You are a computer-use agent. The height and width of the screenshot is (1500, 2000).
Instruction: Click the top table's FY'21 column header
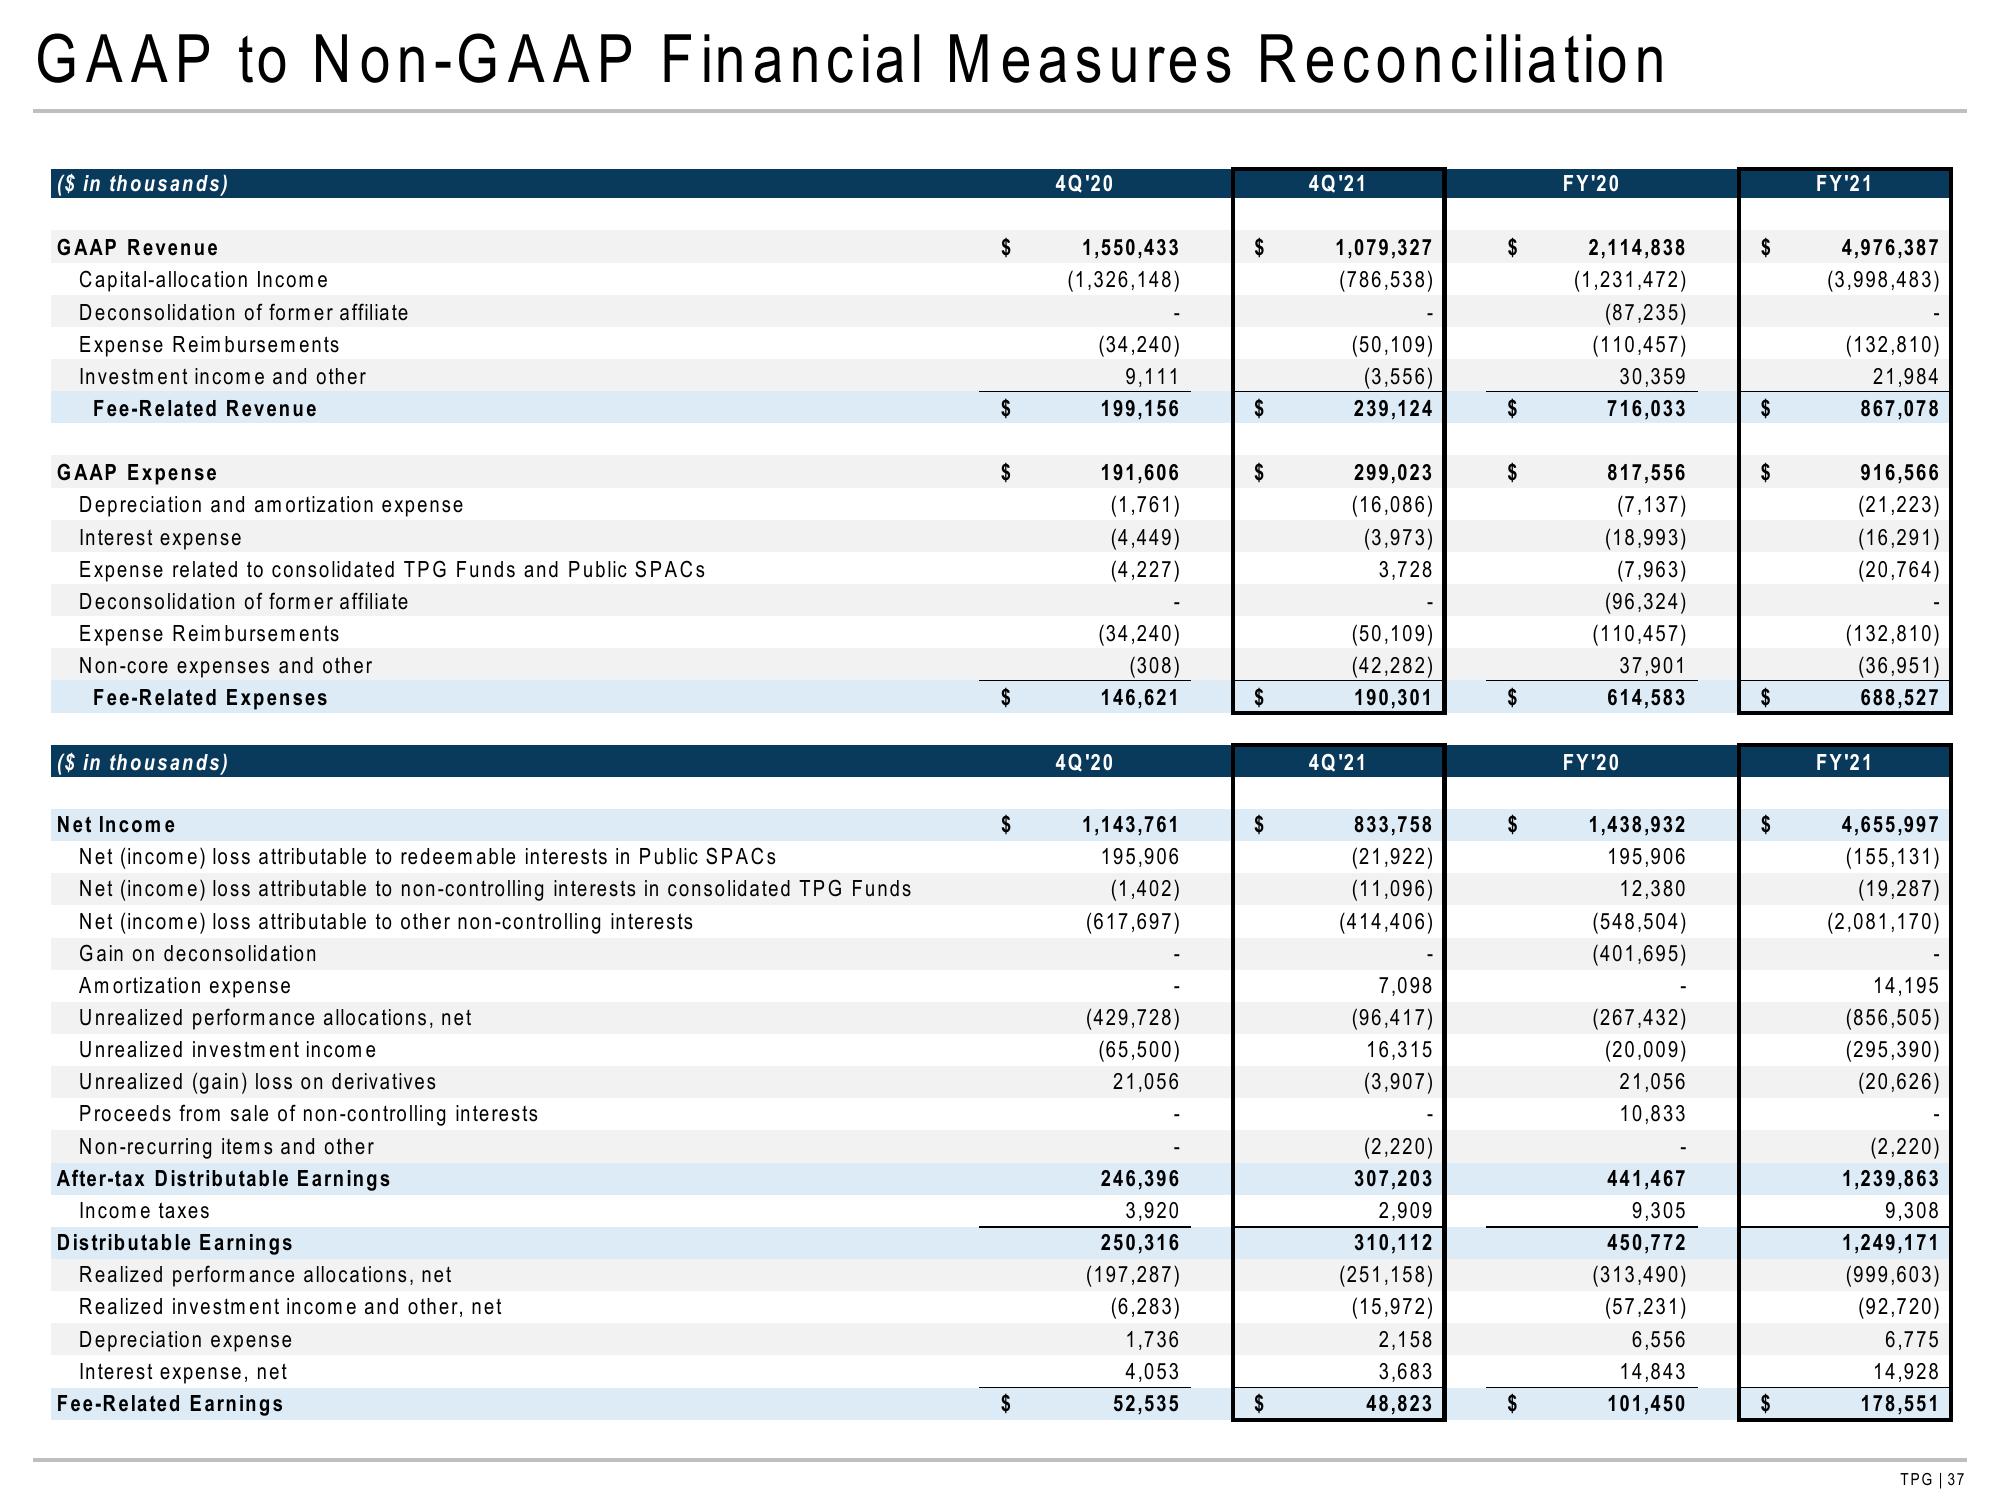click(1844, 184)
